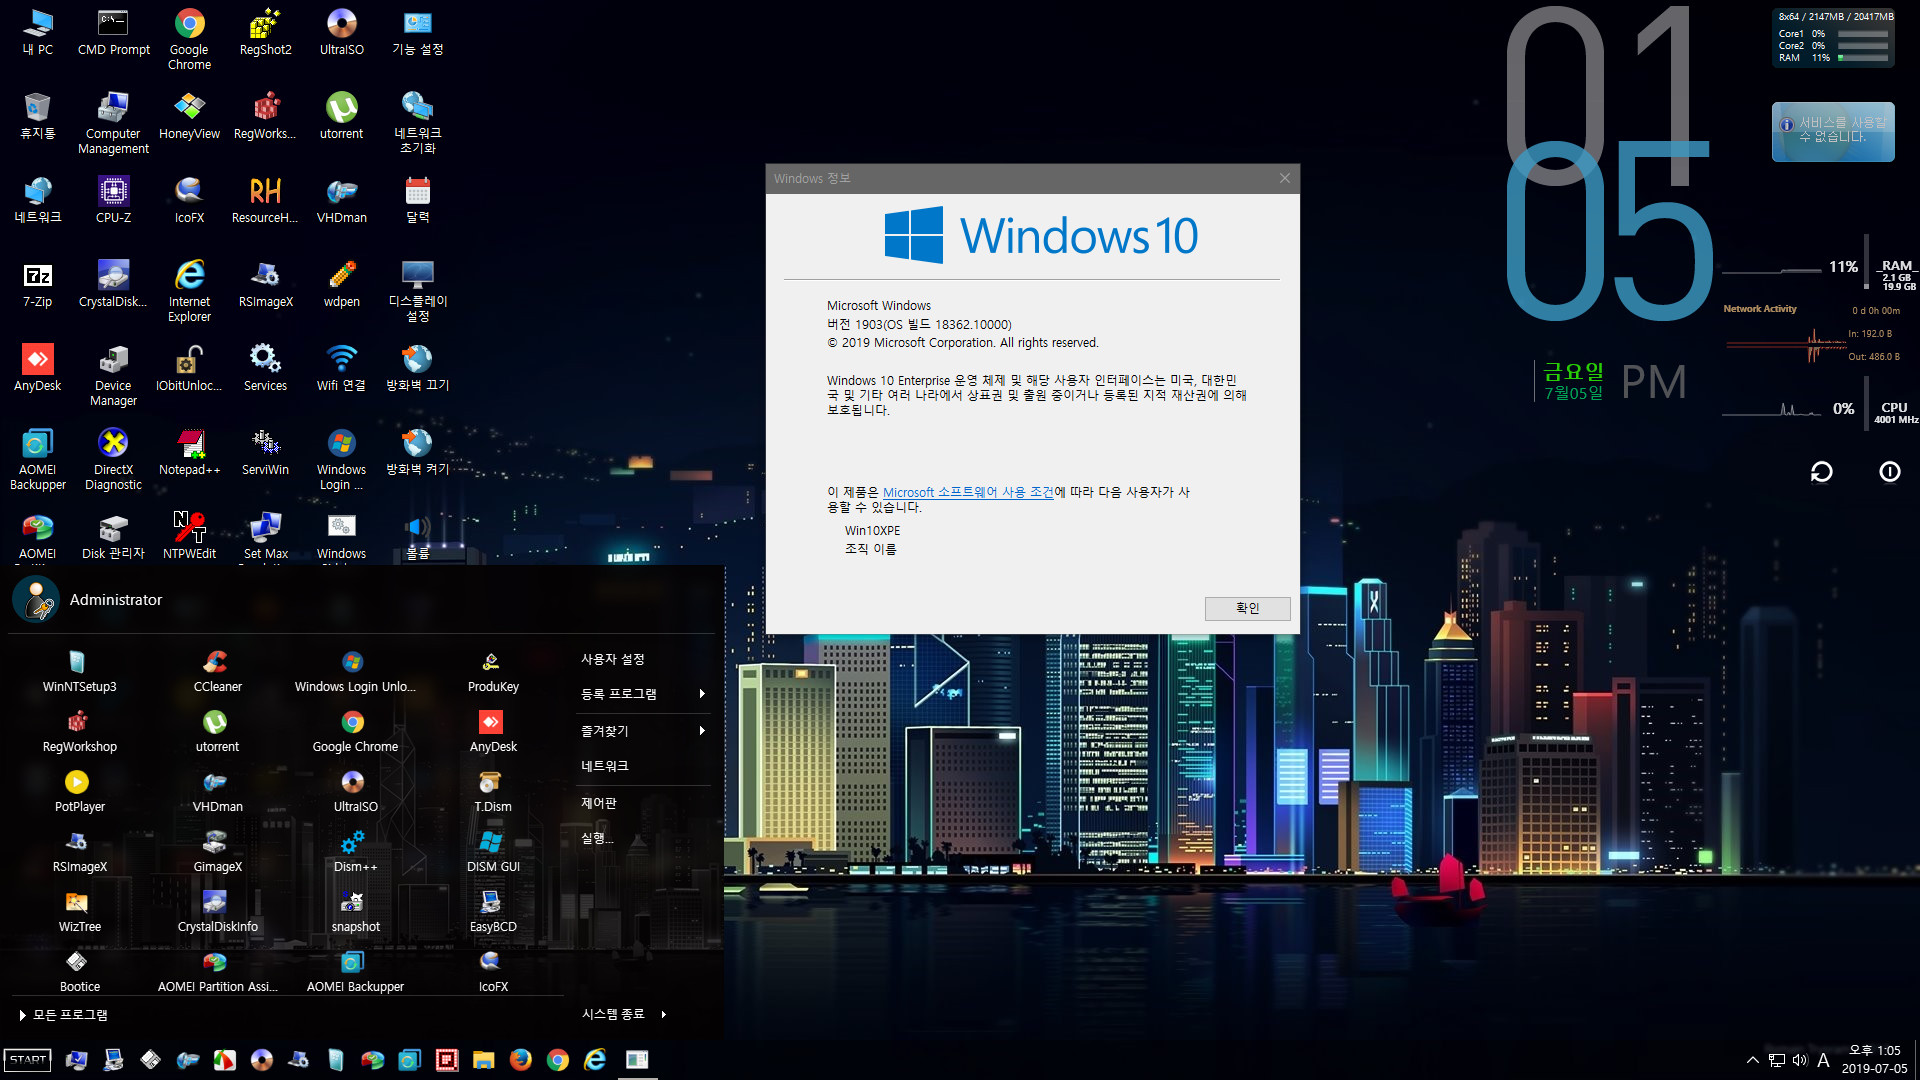Viewport: 1920px width, 1080px height.
Task: Open the RegShot2 desktop icon
Action: tap(265, 33)
